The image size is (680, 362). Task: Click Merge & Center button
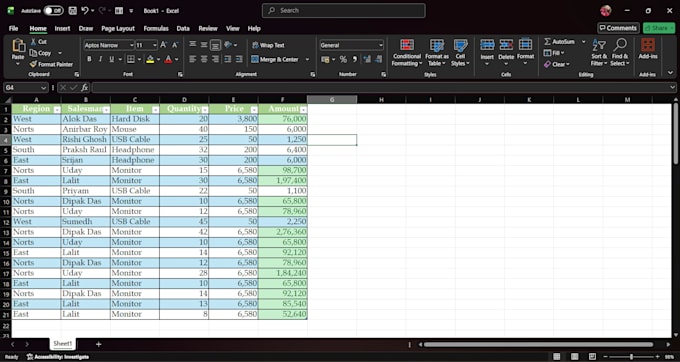[275, 59]
